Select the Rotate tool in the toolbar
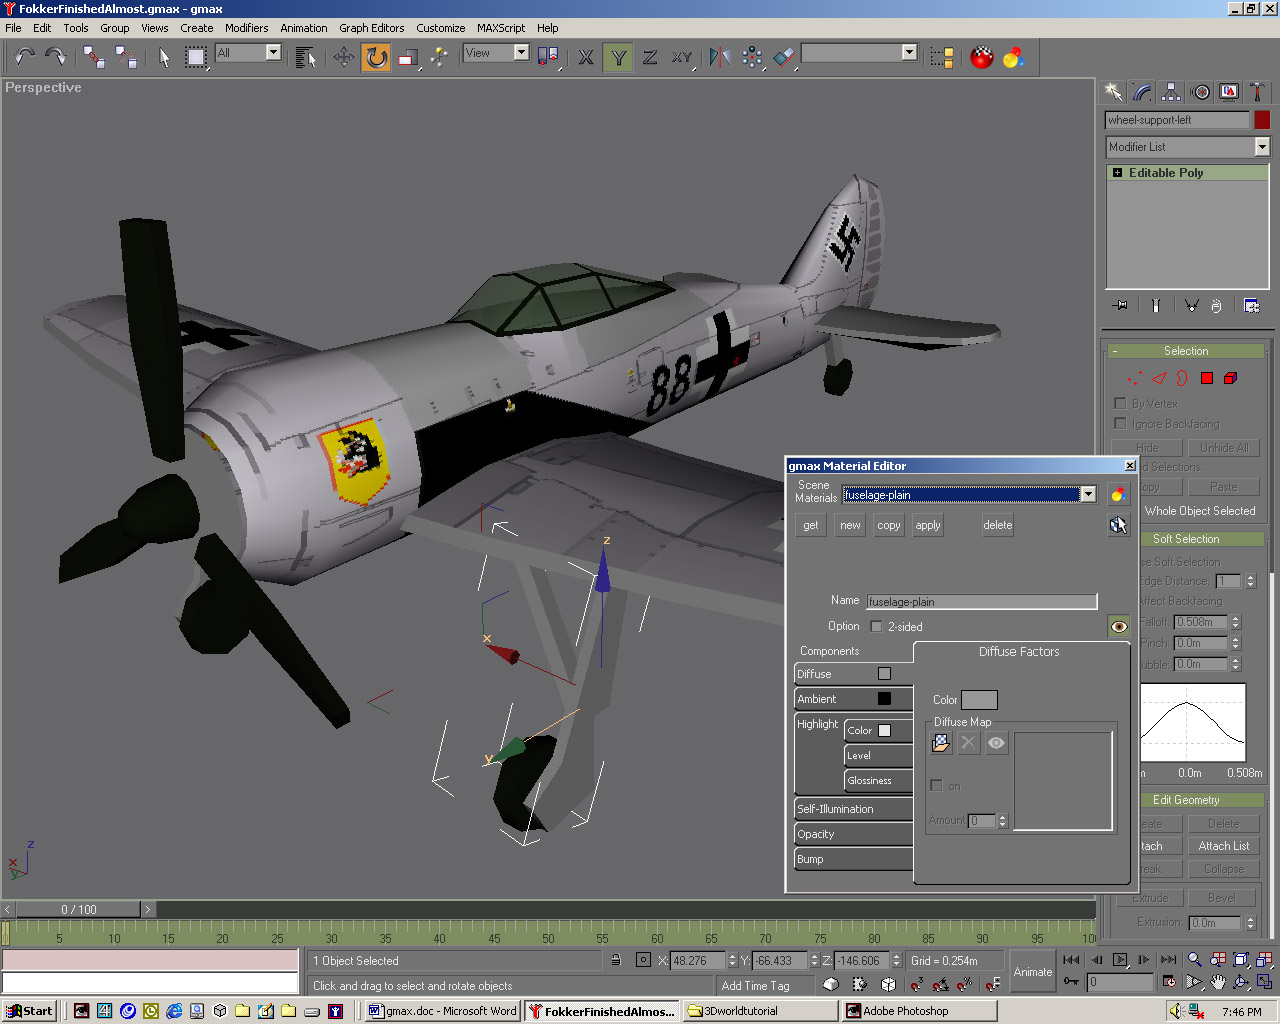 [x=376, y=57]
